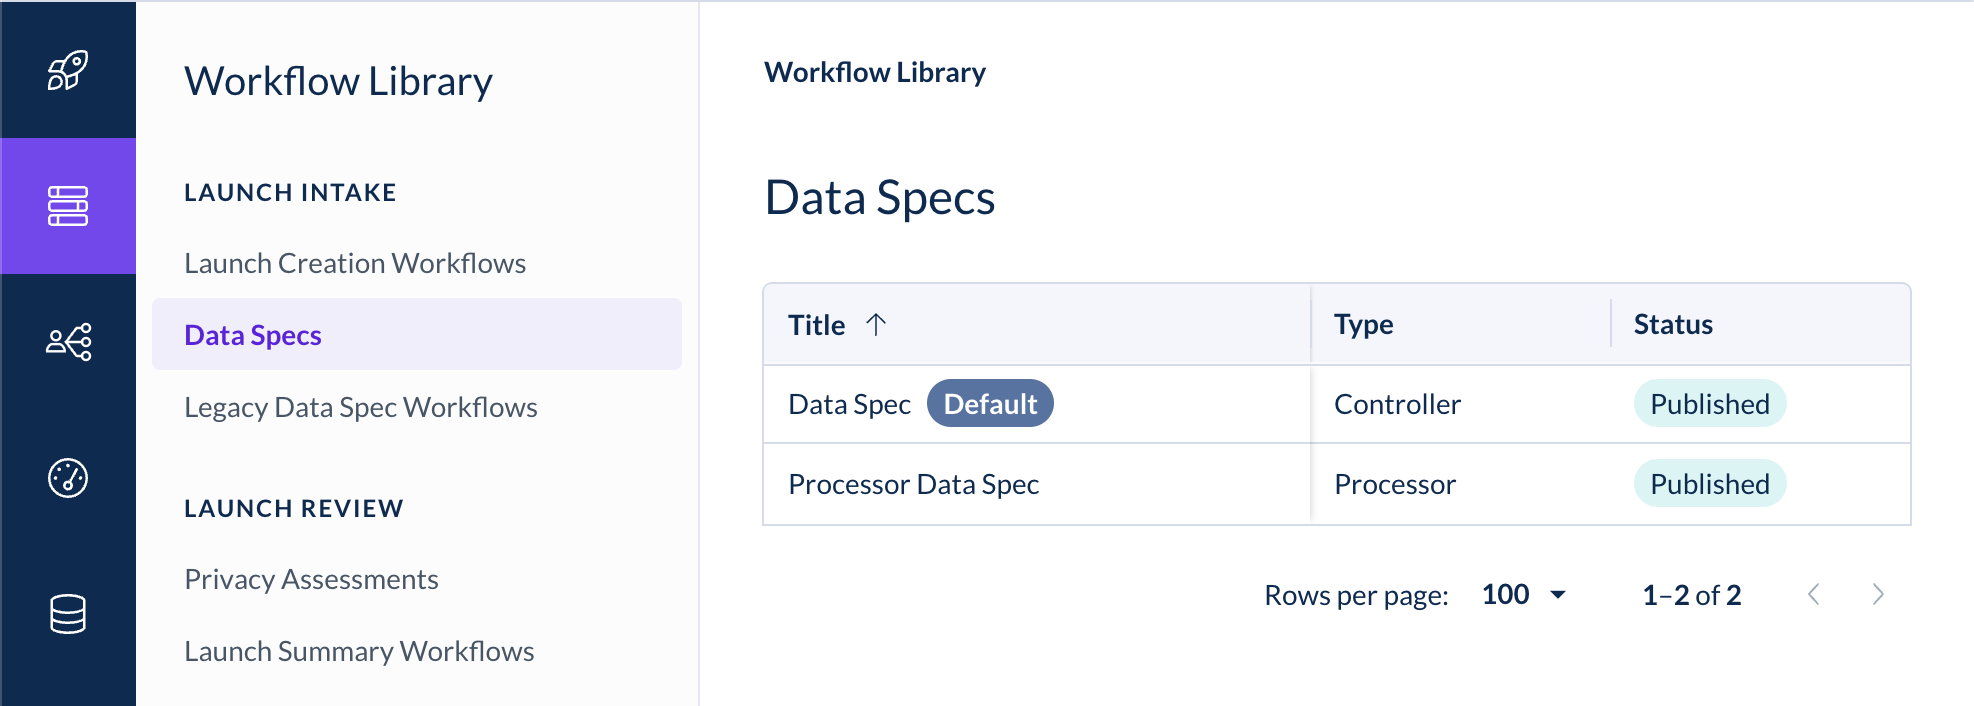Open the rows per page dropdown
Image resolution: width=1974 pixels, height=706 pixels.
pos(1523,595)
